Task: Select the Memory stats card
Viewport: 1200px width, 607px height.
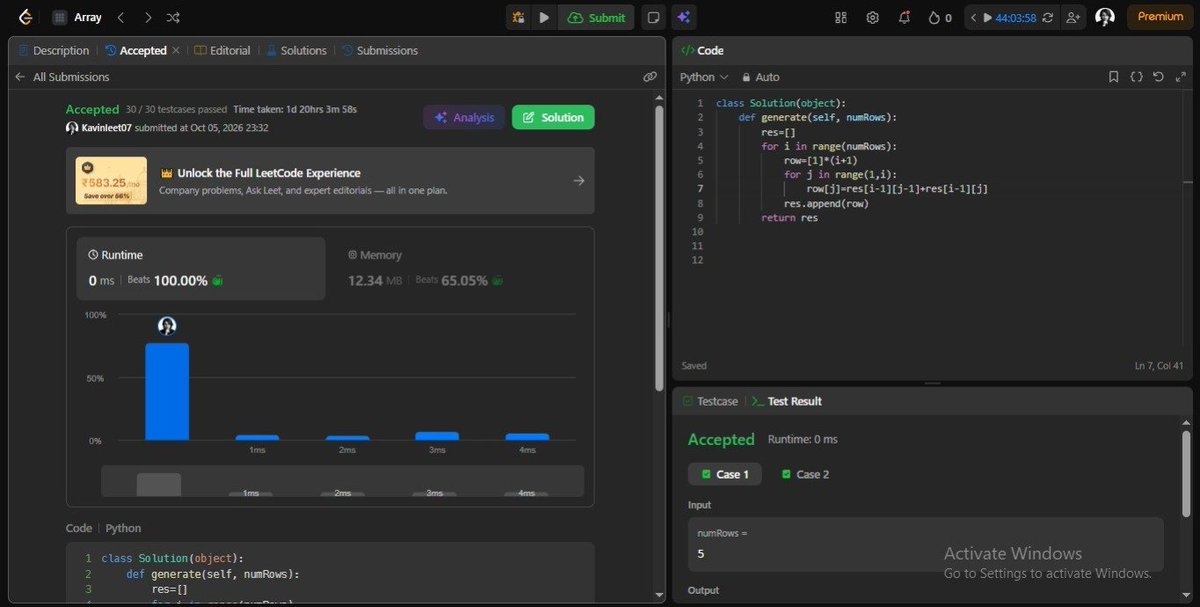Action: (460, 268)
